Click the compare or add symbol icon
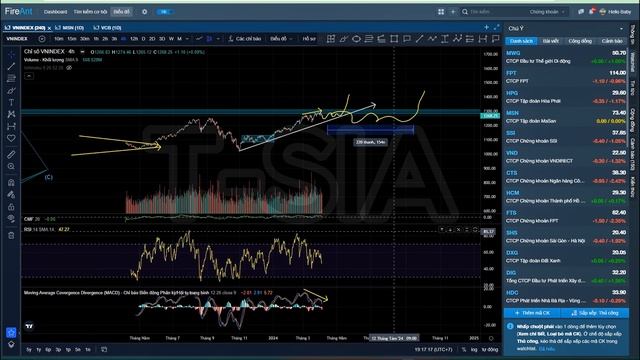The width and height of the screenshot is (640, 360). [x=42, y=39]
